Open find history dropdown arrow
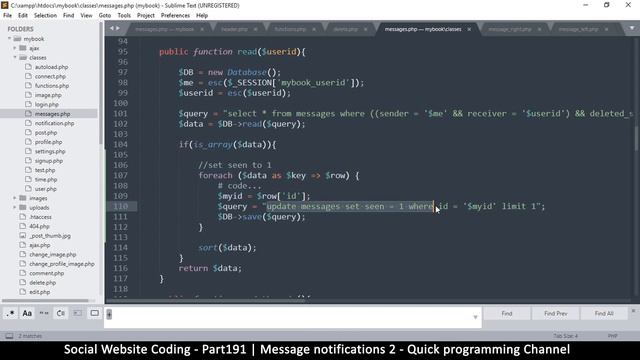The image size is (640, 360). point(475,317)
